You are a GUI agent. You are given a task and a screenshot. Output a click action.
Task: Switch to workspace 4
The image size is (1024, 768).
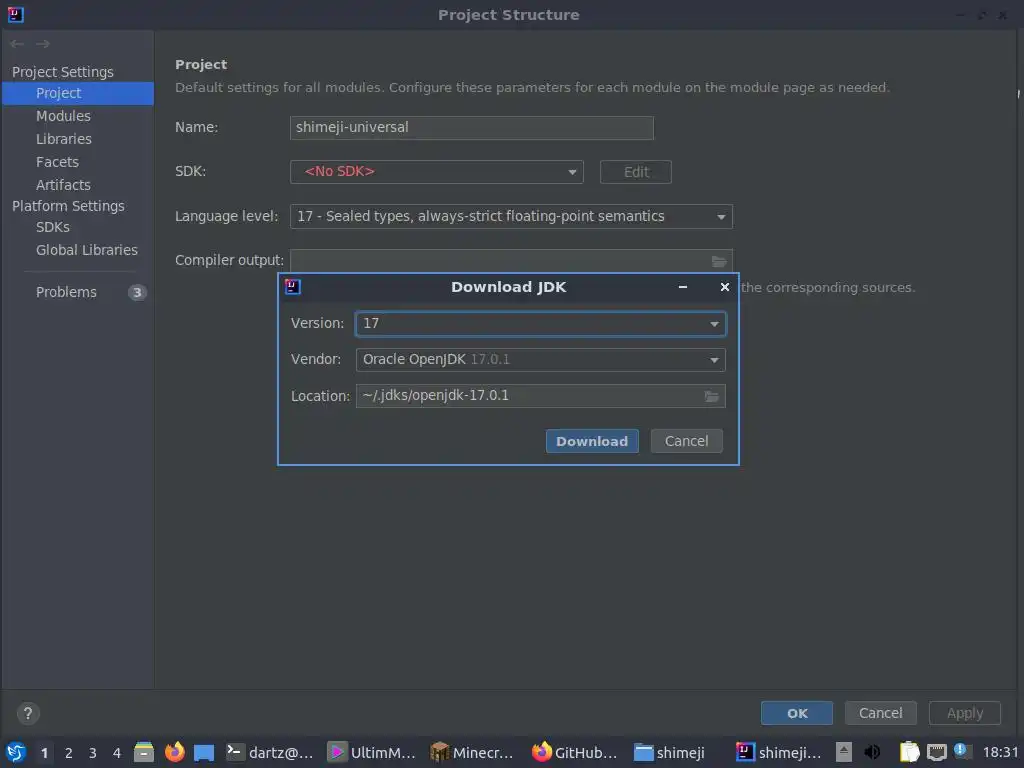[x=117, y=753]
